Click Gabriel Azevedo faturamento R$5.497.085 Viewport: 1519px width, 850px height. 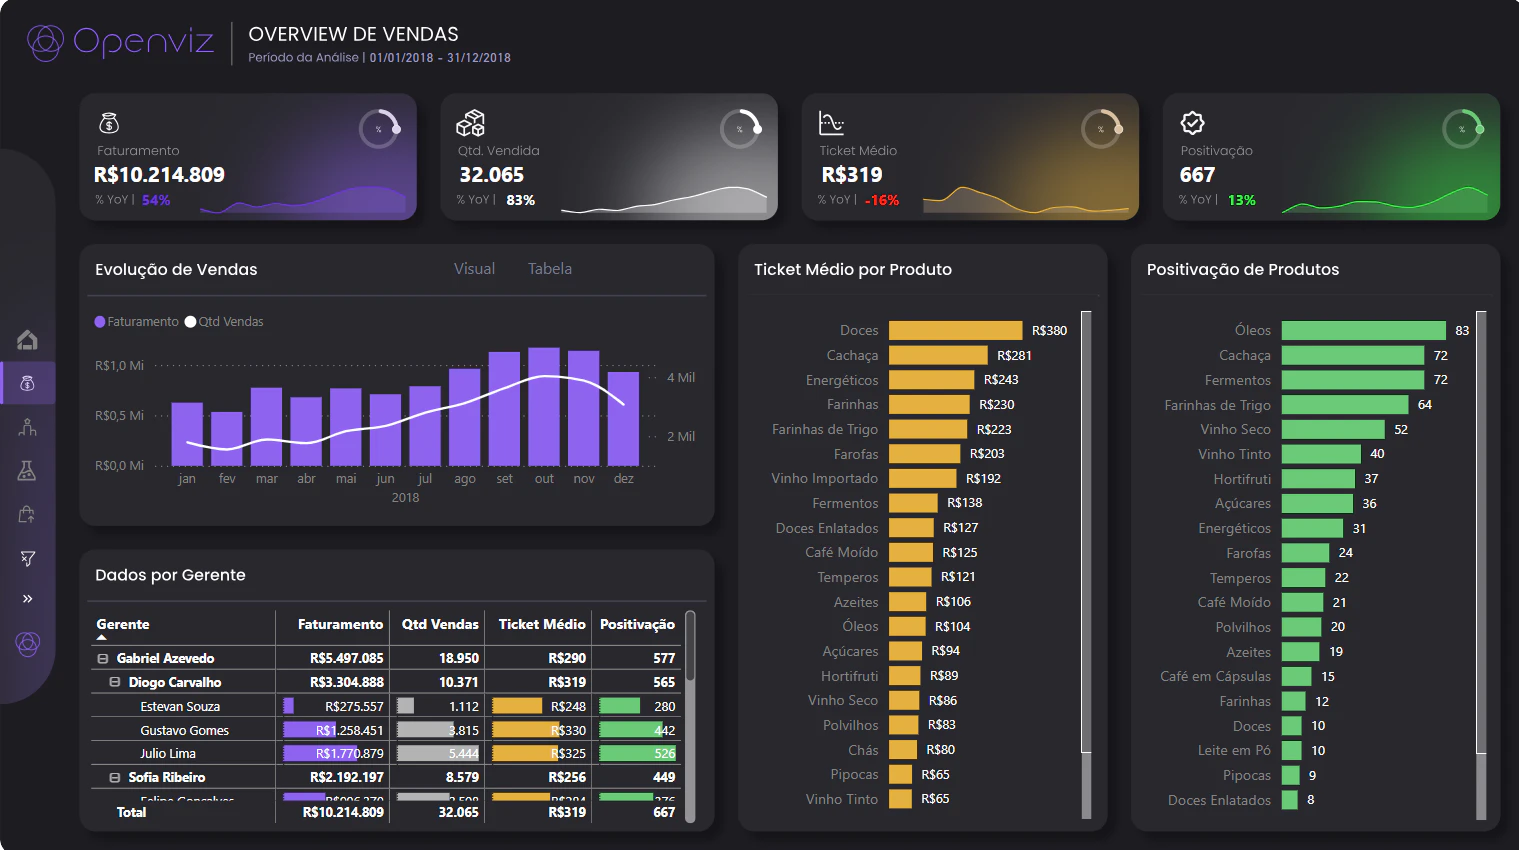click(346, 658)
